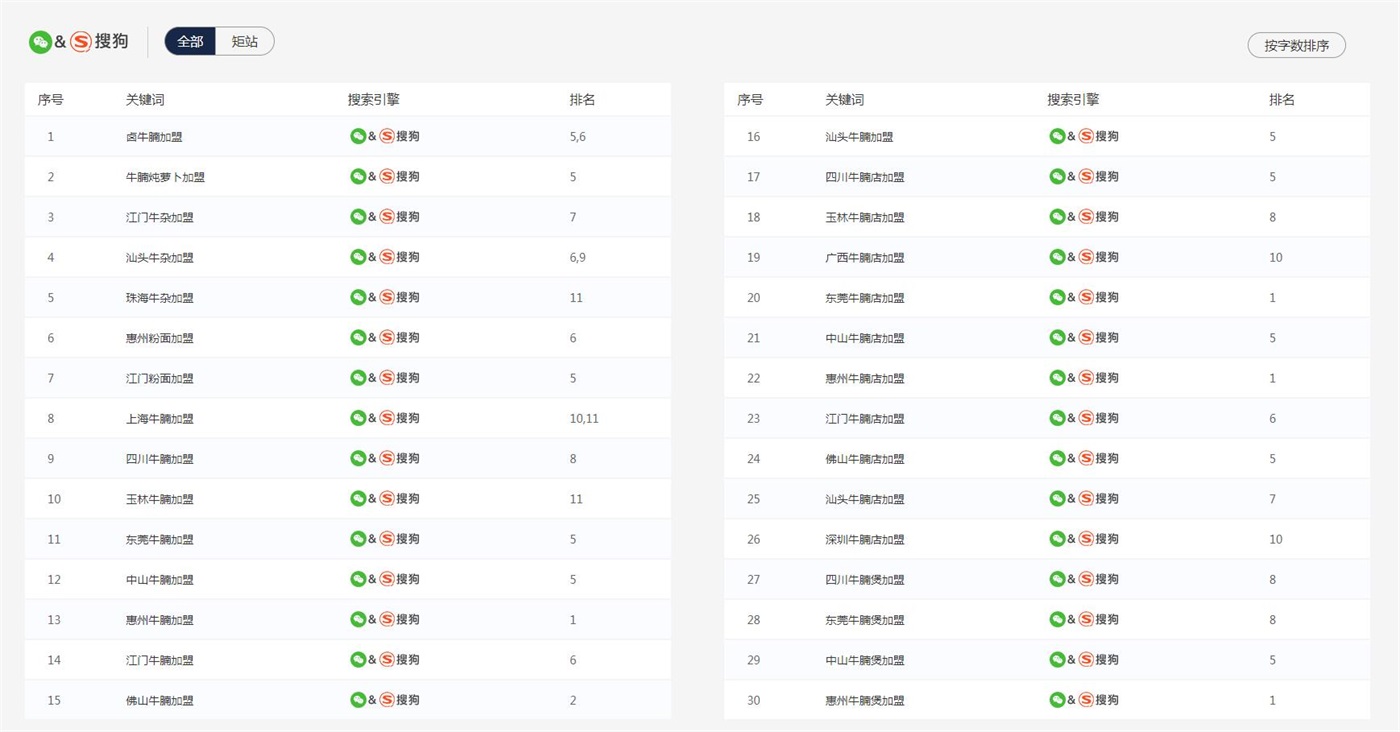The height and width of the screenshot is (732, 1400).
Task: Click the 关键词 column header in the right table
Action: pyautogui.click(x=844, y=100)
